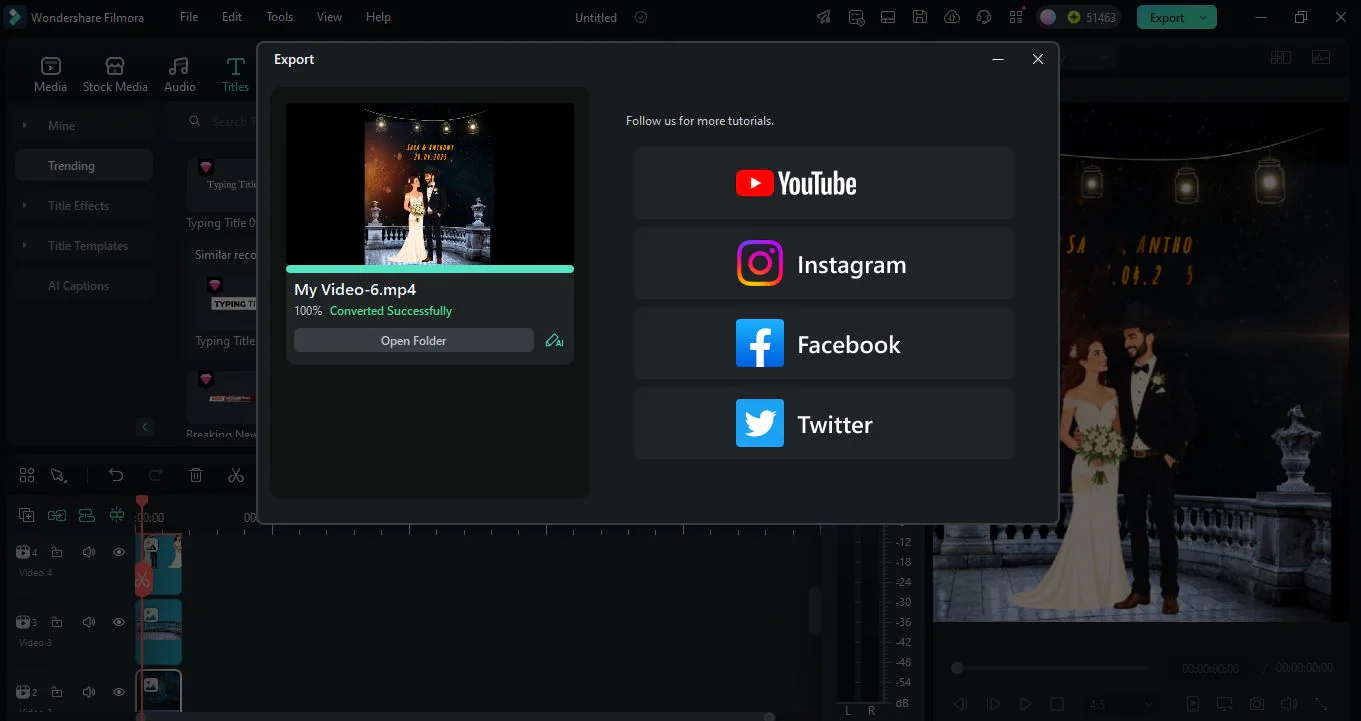Click the redo arrow in timeline toolbar

tap(156, 475)
